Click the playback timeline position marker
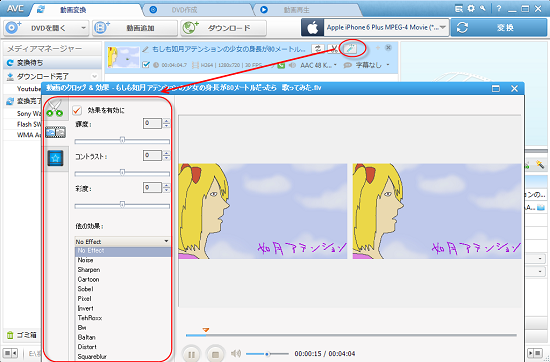Screen dimensions: 550x362 tap(206, 330)
